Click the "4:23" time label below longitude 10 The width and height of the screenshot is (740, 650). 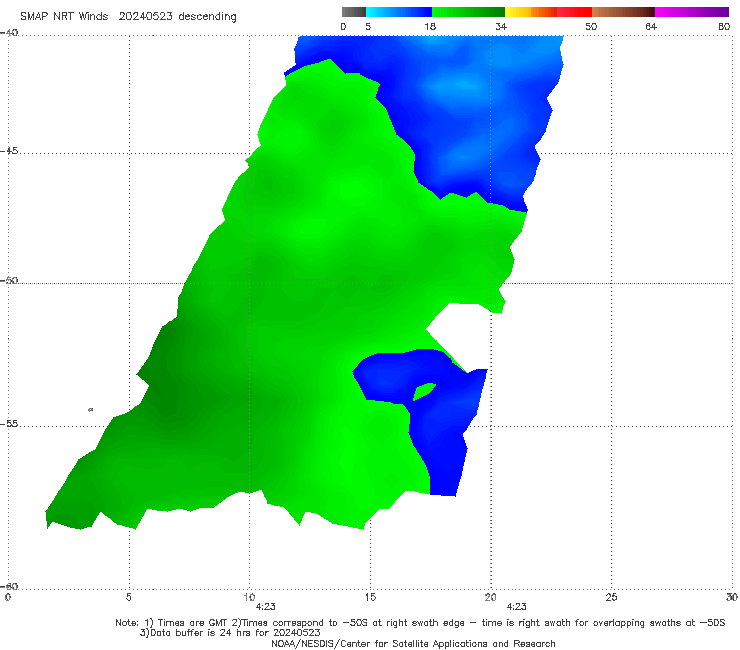click(x=265, y=607)
